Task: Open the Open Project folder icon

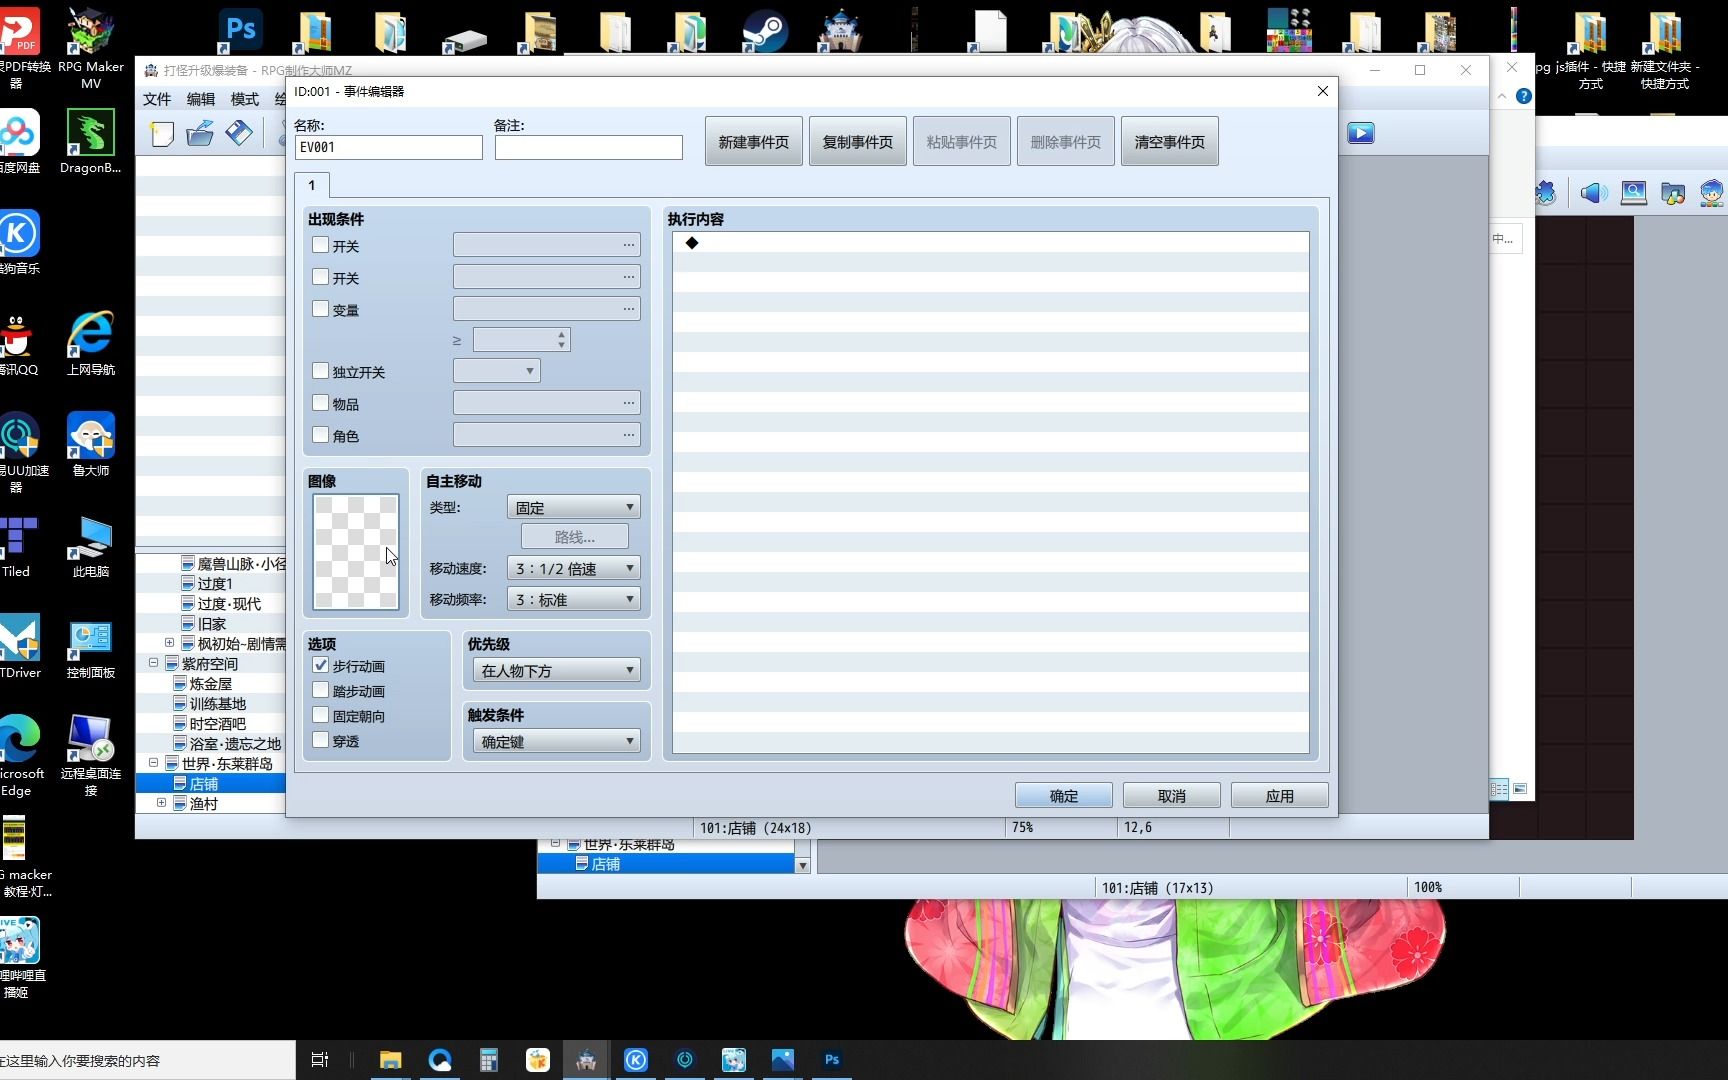Action: pos(199,133)
